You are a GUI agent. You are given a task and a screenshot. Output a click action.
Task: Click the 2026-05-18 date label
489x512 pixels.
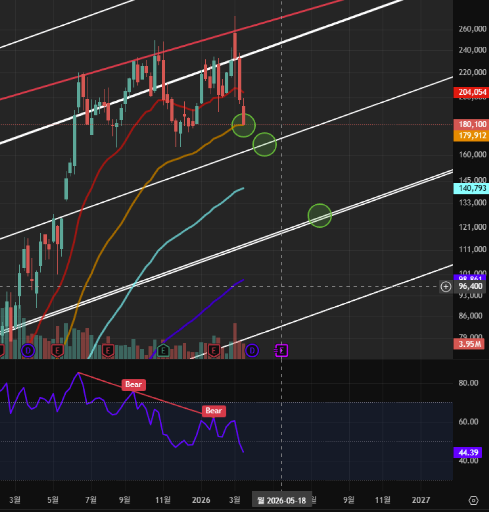(x=282, y=500)
